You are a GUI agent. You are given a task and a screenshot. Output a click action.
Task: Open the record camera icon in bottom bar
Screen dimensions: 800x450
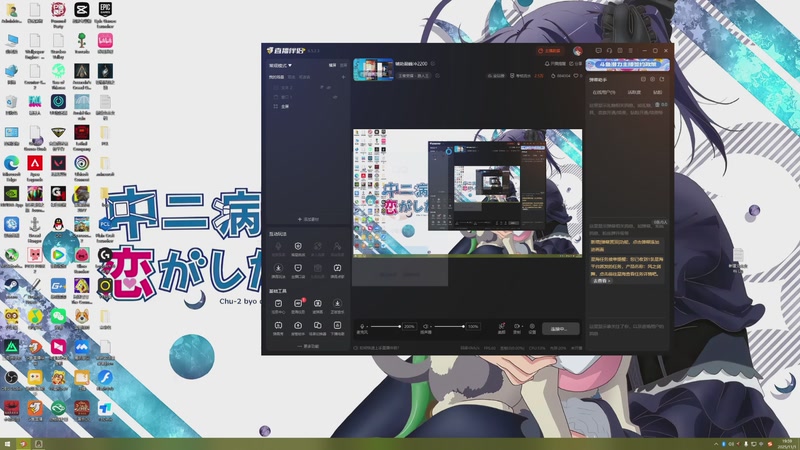tap(516, 326)
